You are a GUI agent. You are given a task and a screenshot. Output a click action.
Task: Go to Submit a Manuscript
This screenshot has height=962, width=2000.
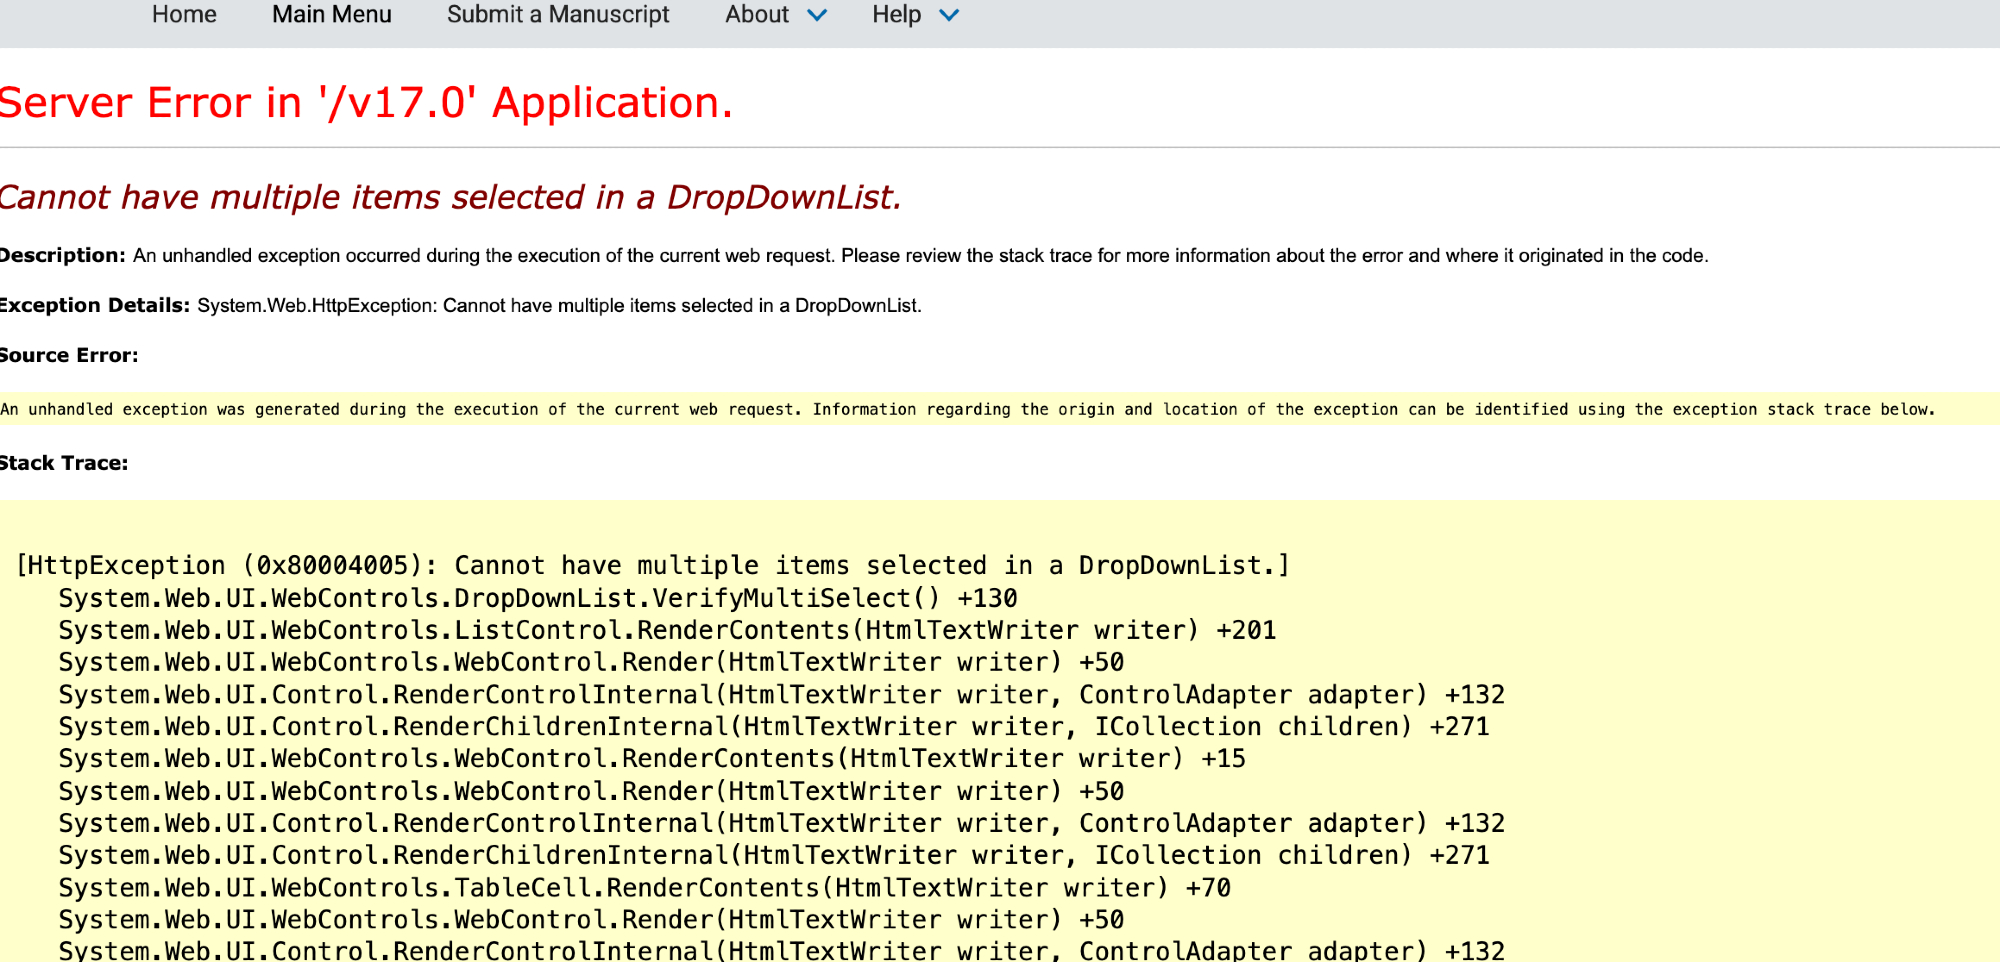pyautogui.click(x=558, y=15)
